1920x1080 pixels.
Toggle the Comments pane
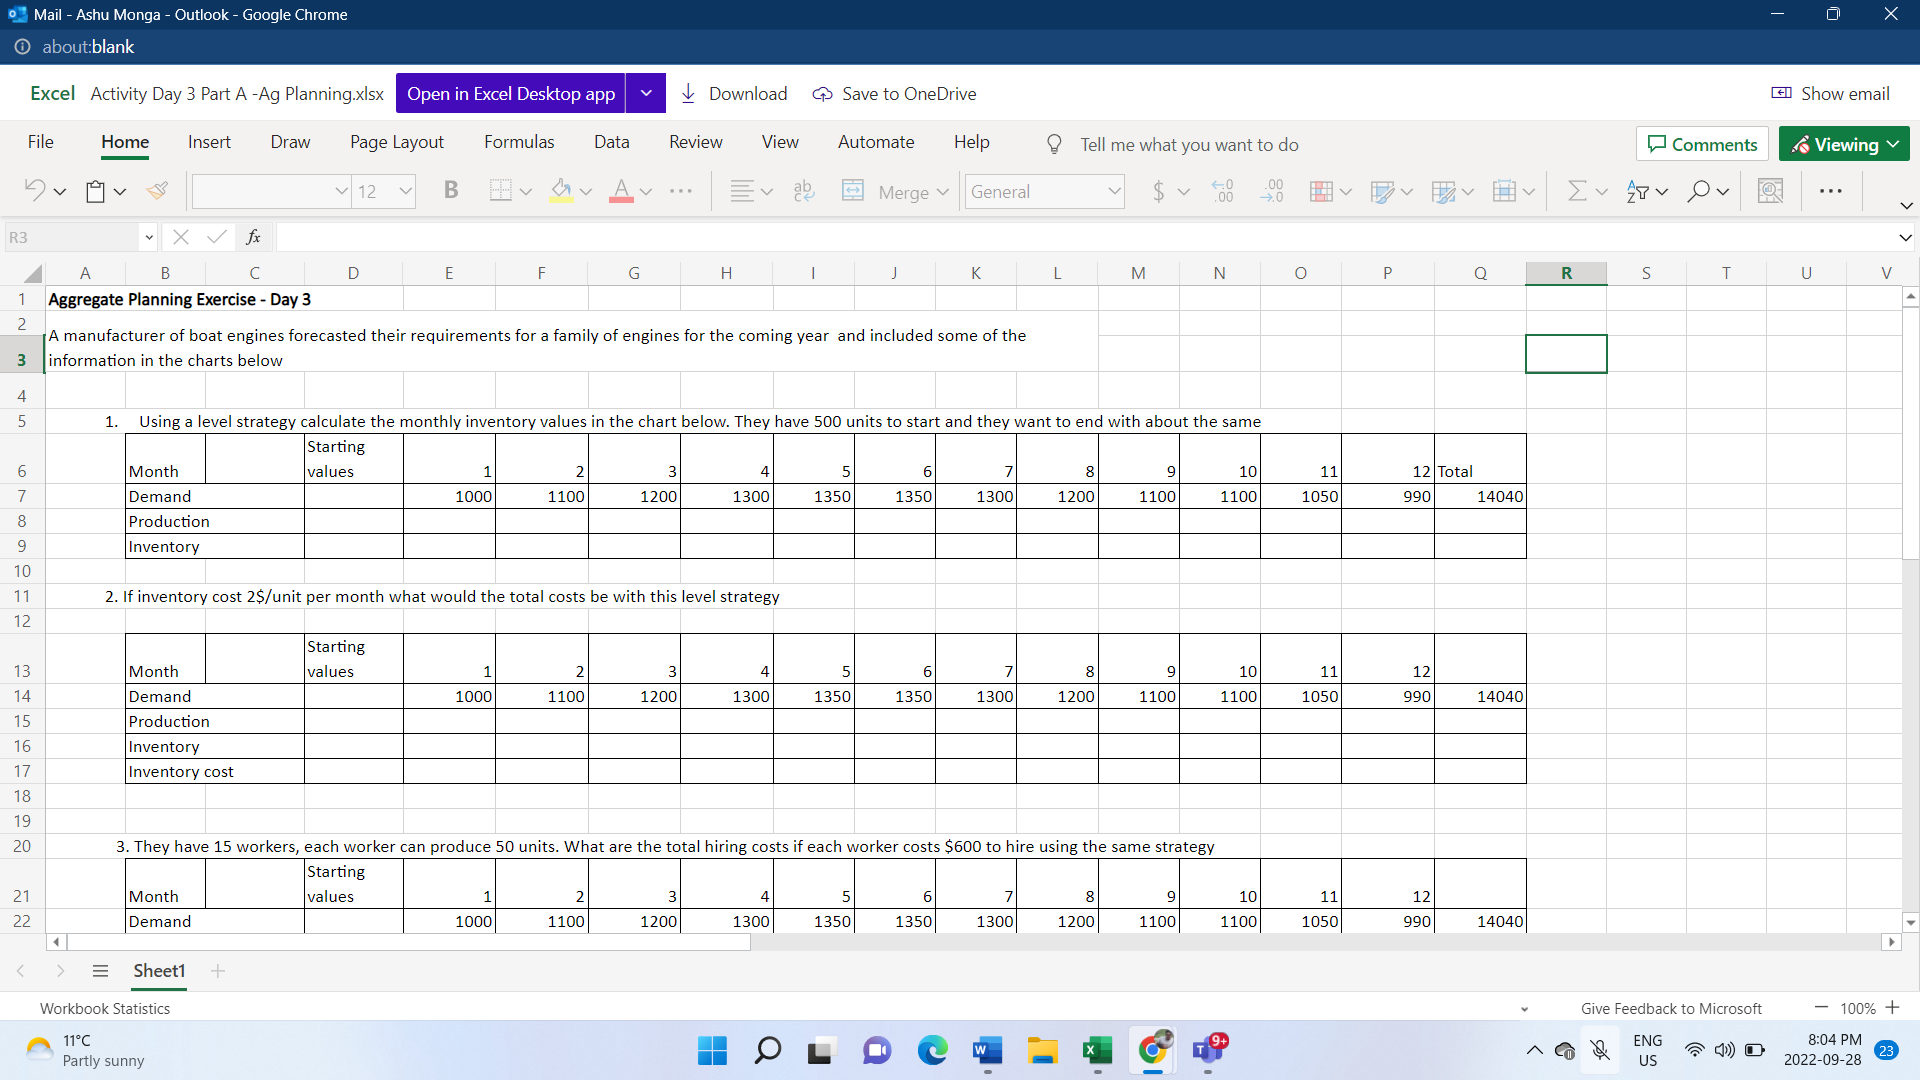(x=1701, y=143)
